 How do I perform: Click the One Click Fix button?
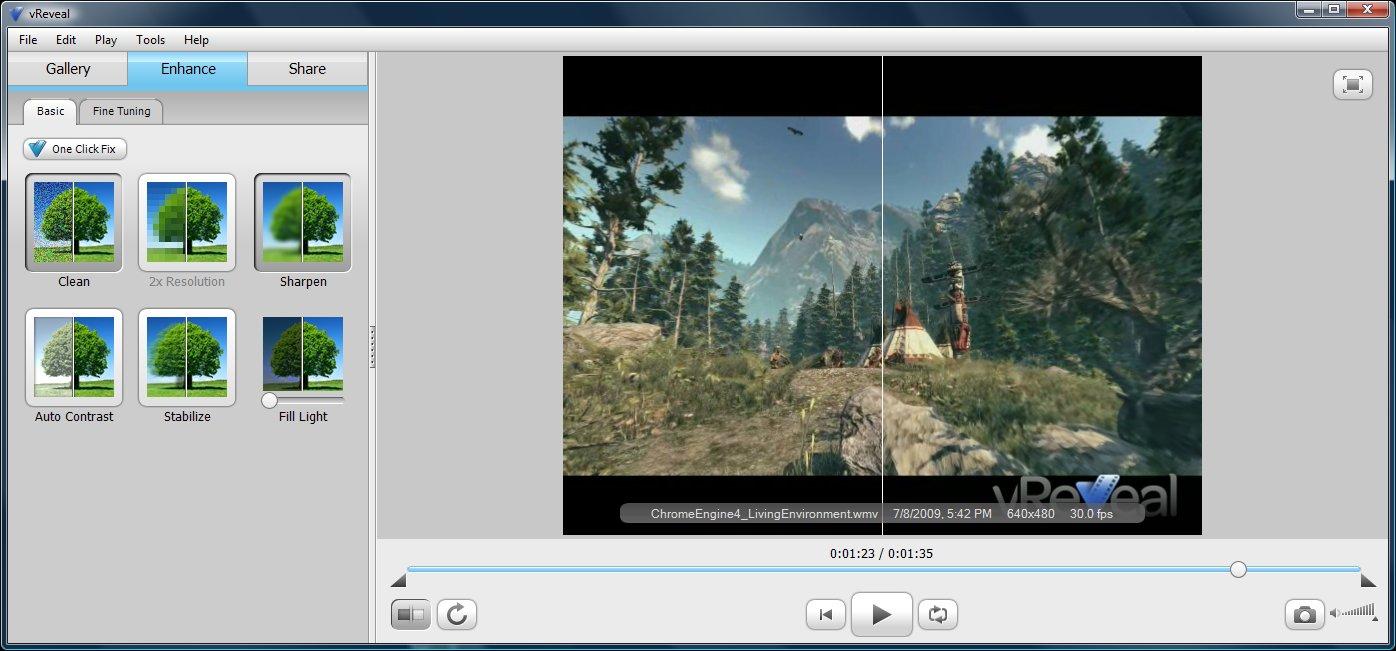[x=75, y=149]
